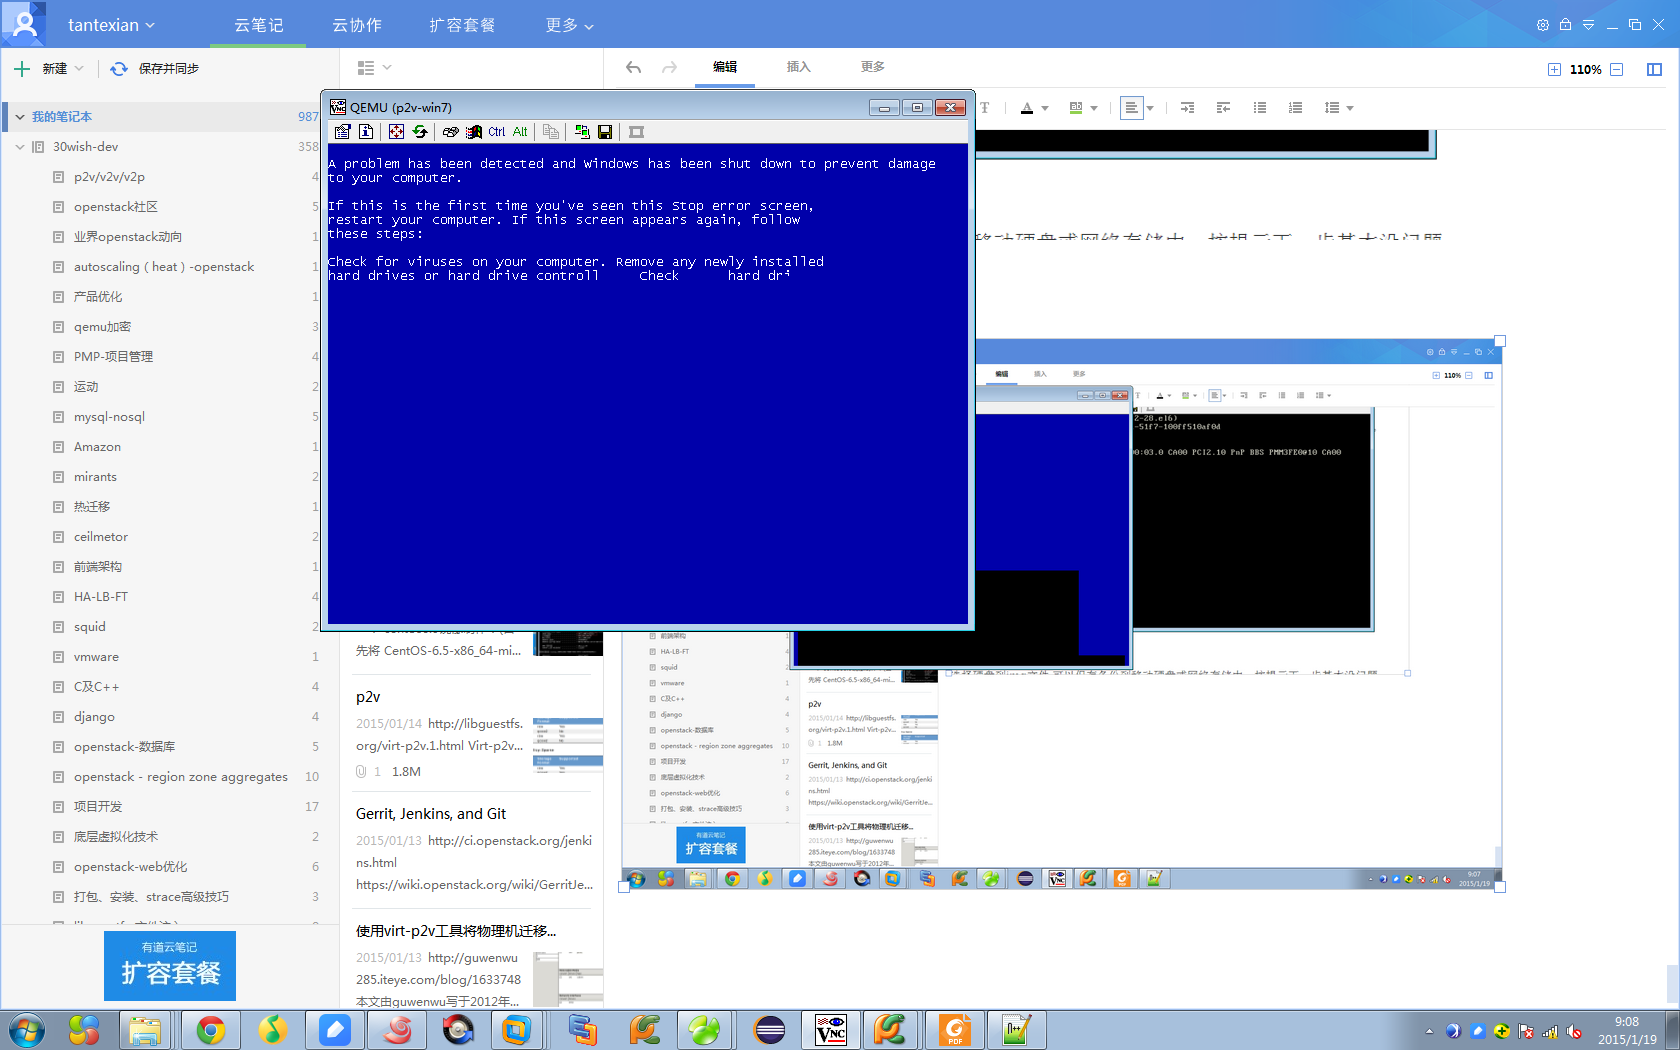This screenshot has height=1050, width=1680.
Task: Click the Windows Start button
Action: tap(27, 1030)
